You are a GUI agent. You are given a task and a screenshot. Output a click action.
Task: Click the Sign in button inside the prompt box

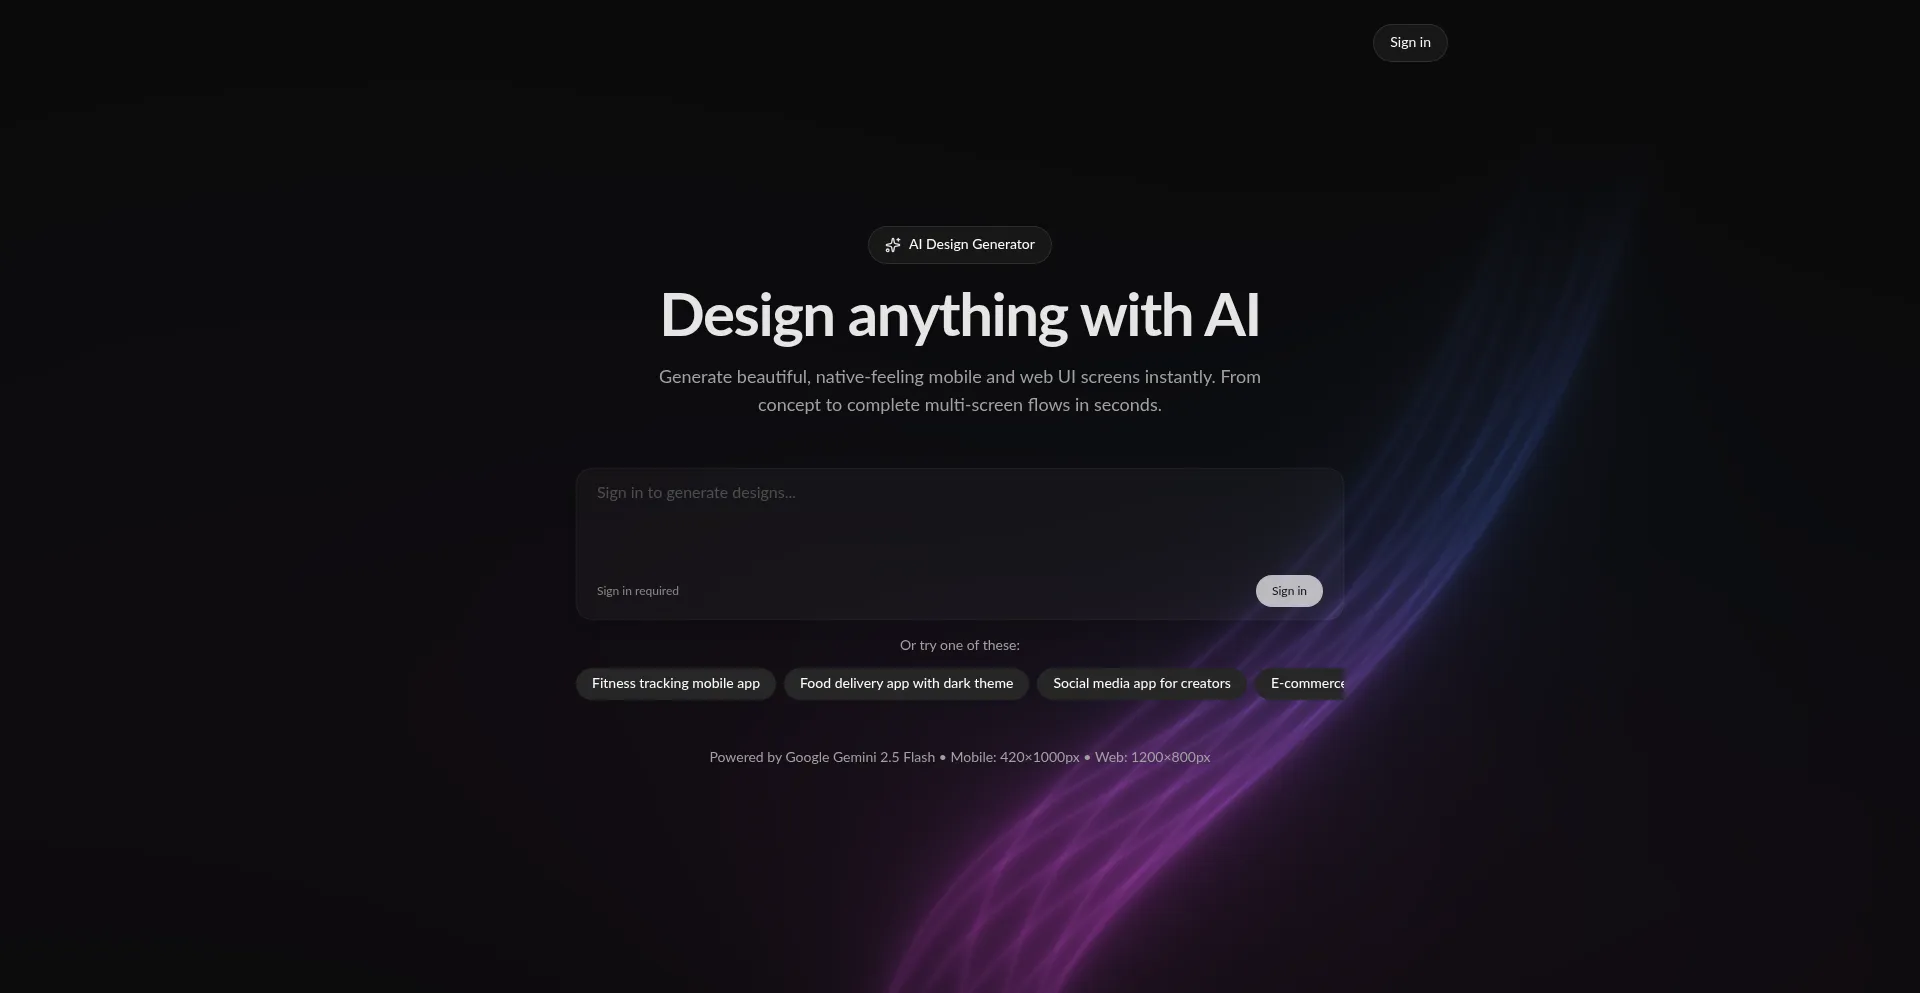1289,591
